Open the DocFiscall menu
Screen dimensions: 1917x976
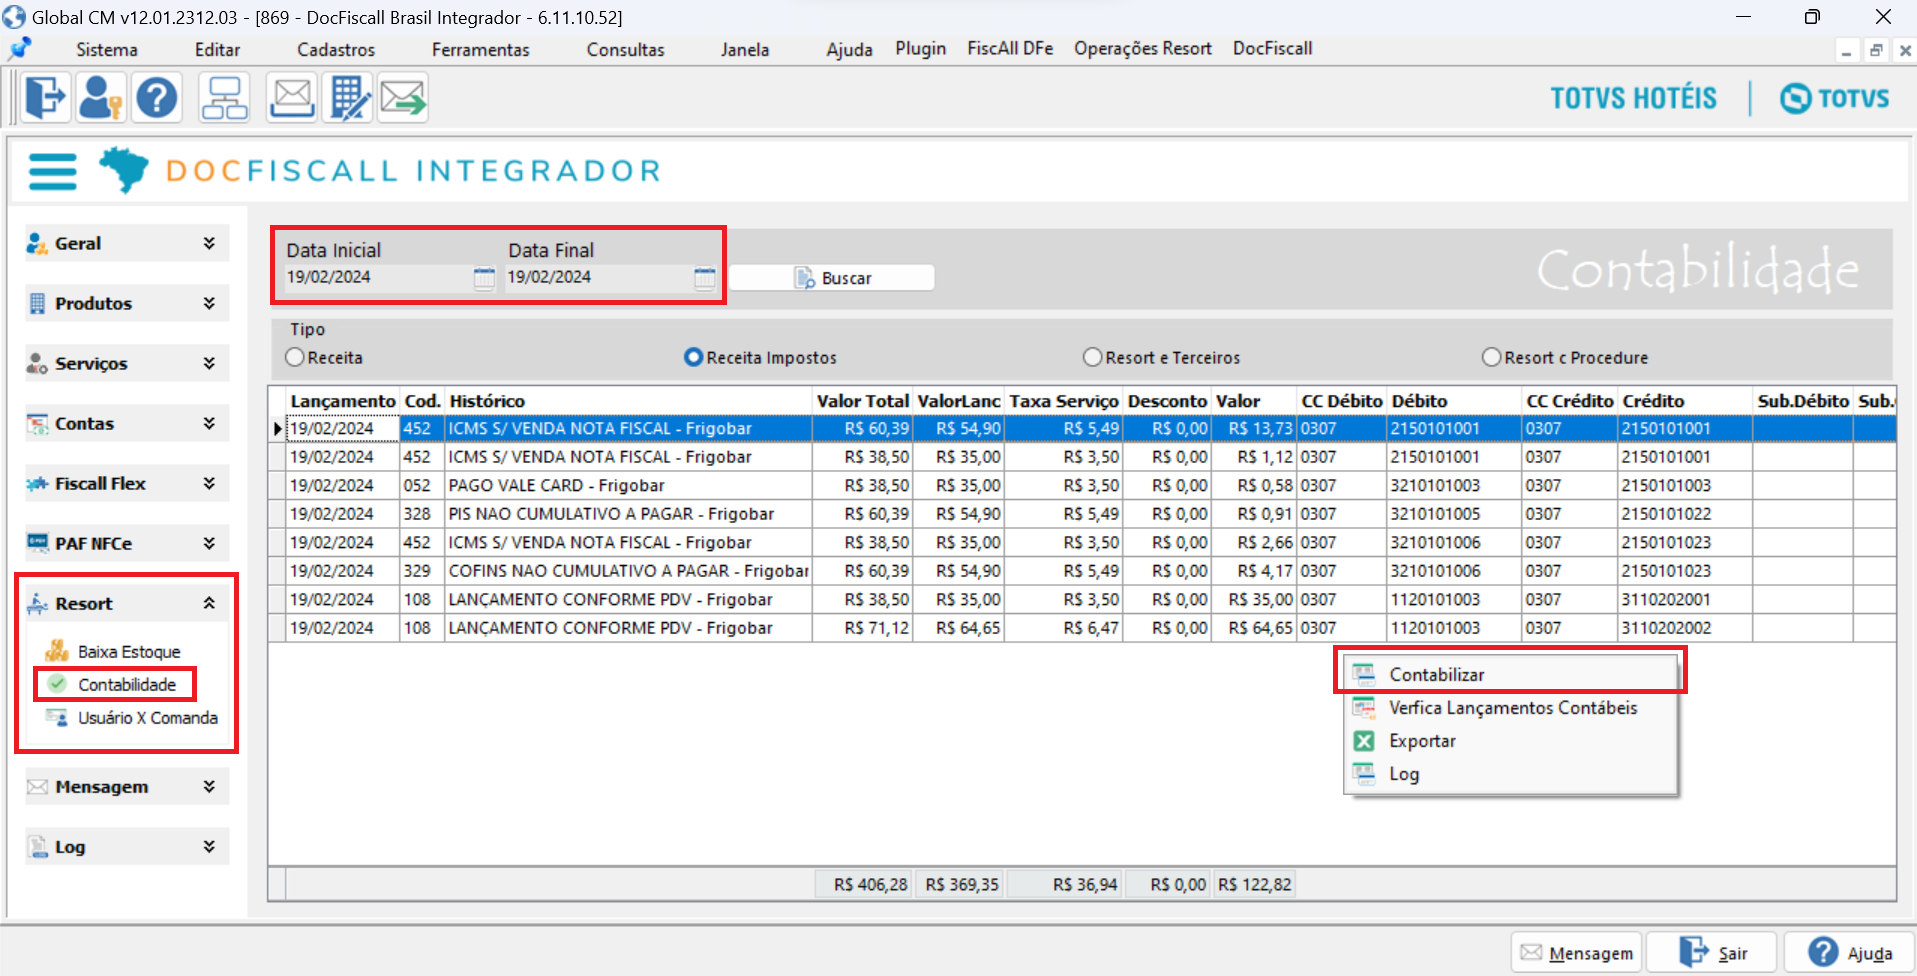point(1272,48)
